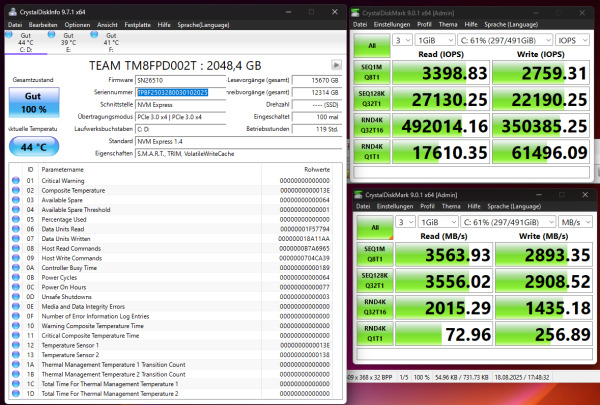Click the Rohwerte column header
Image resolution: width=600 pixels, height=405 pixels.
[x=317, y=169]
